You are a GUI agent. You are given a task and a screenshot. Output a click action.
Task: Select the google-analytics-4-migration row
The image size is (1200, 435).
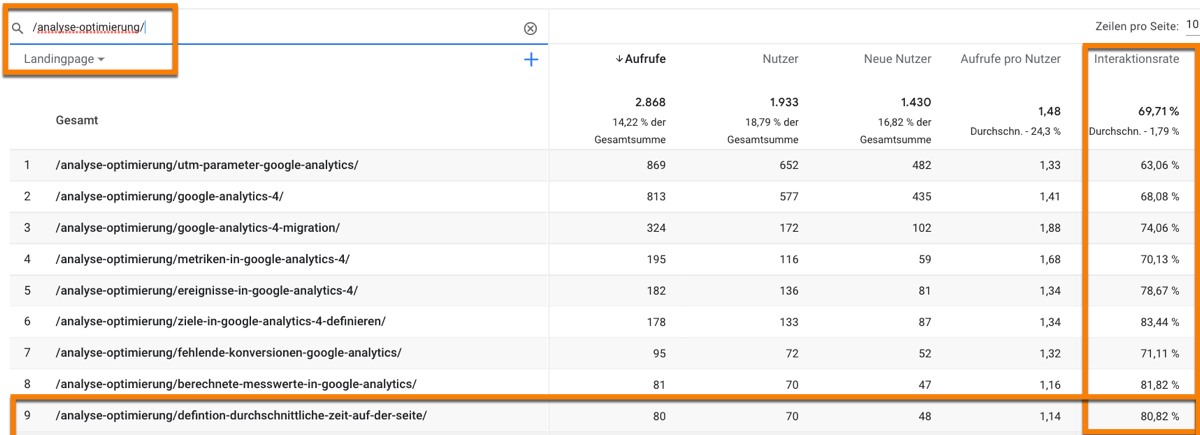click(198, 227)
